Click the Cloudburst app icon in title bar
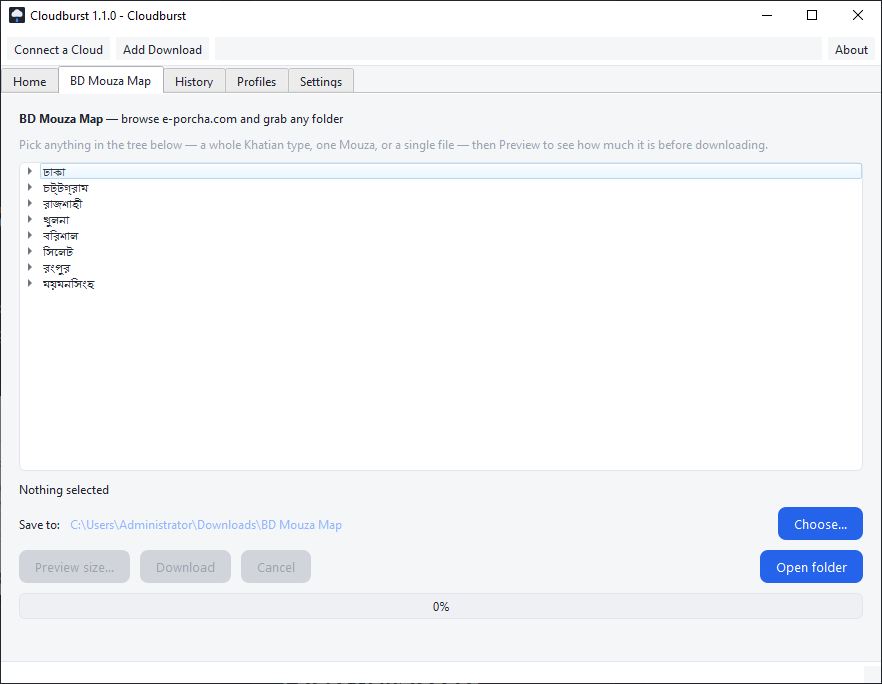Viewport: 882px width, 684px height. [x=17, y=15]
